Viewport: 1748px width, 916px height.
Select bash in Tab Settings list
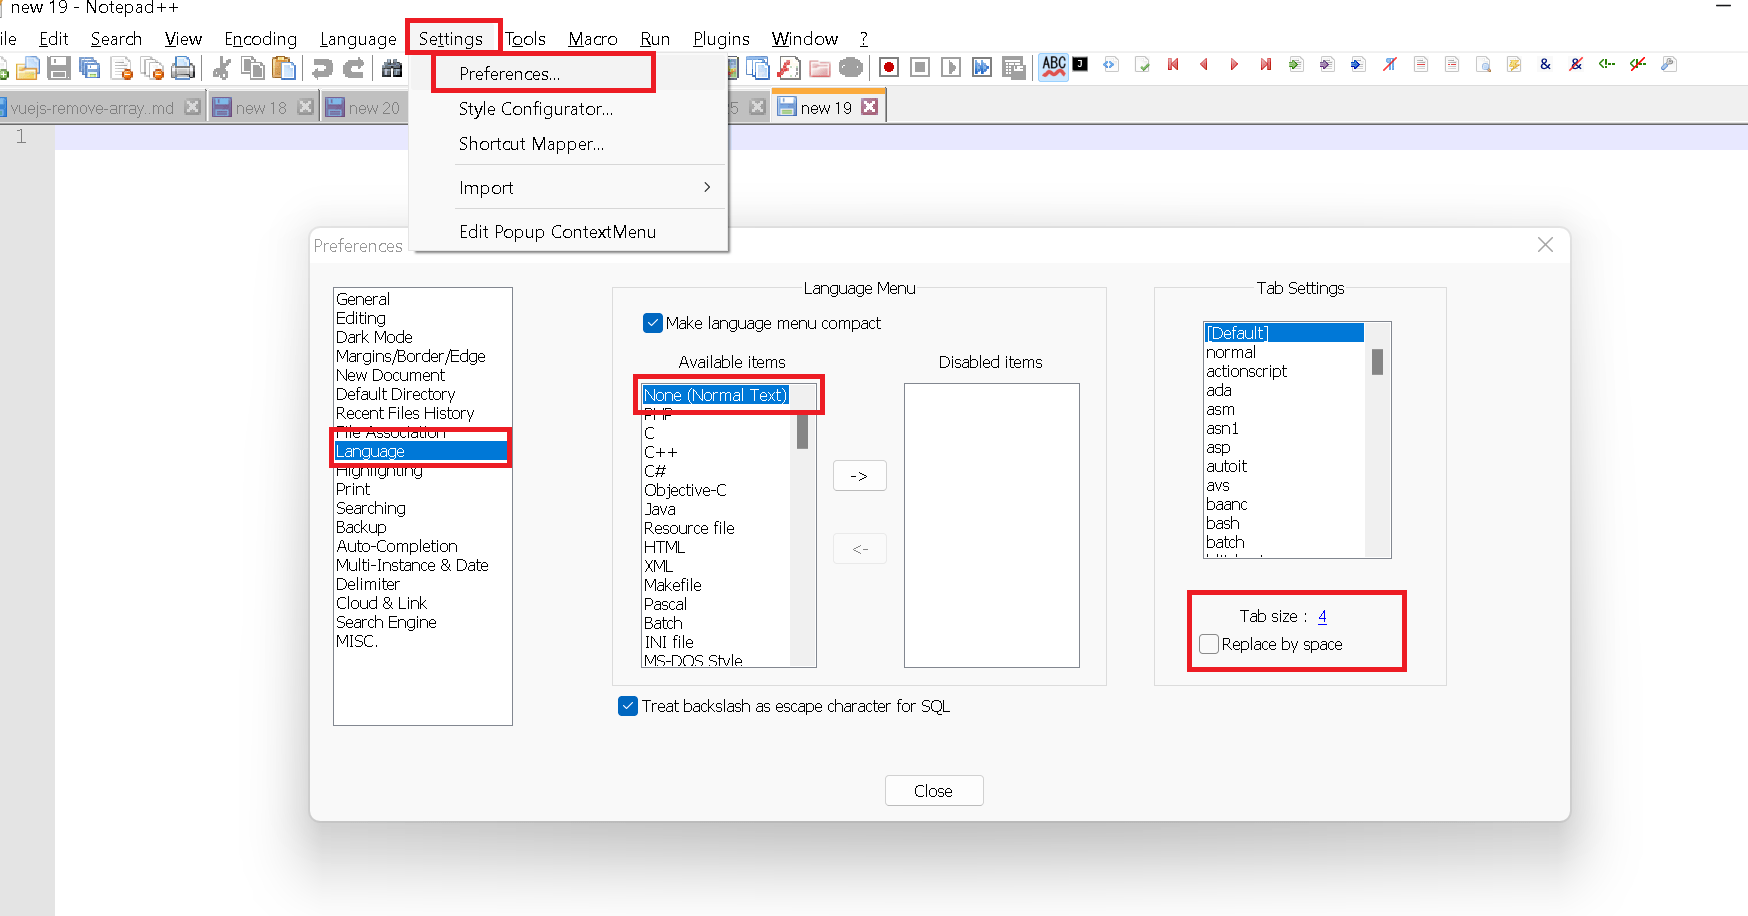click(x=1222, y=522)
